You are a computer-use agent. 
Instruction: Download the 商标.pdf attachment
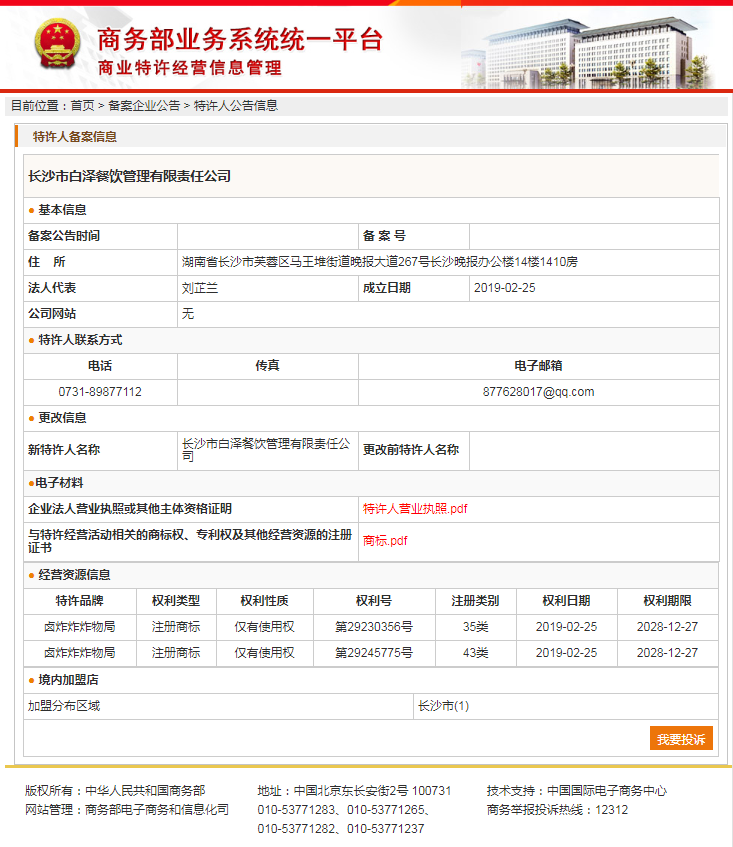point(385,541)
